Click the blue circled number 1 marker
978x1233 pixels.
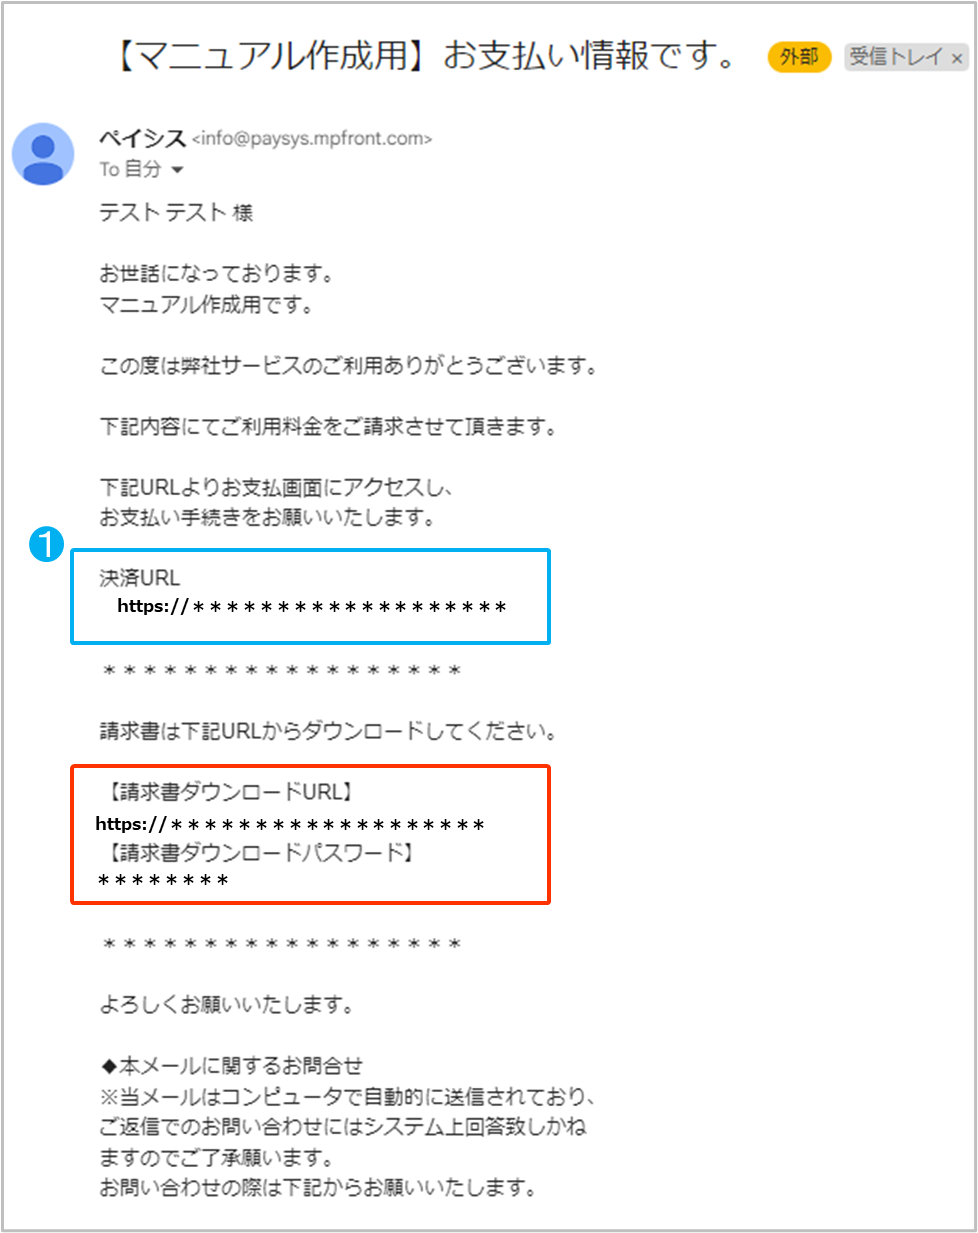coord(47,545)
